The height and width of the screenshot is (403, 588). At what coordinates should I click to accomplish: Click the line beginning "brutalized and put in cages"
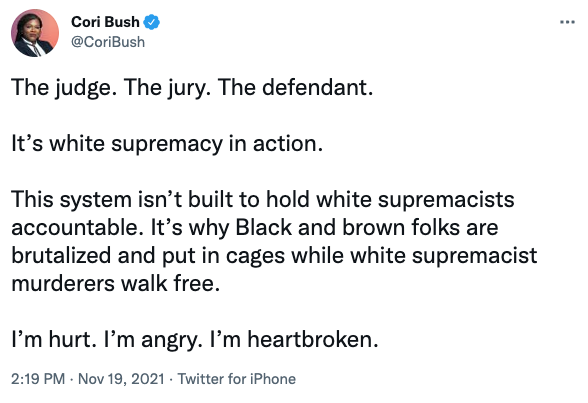(274, 256)
